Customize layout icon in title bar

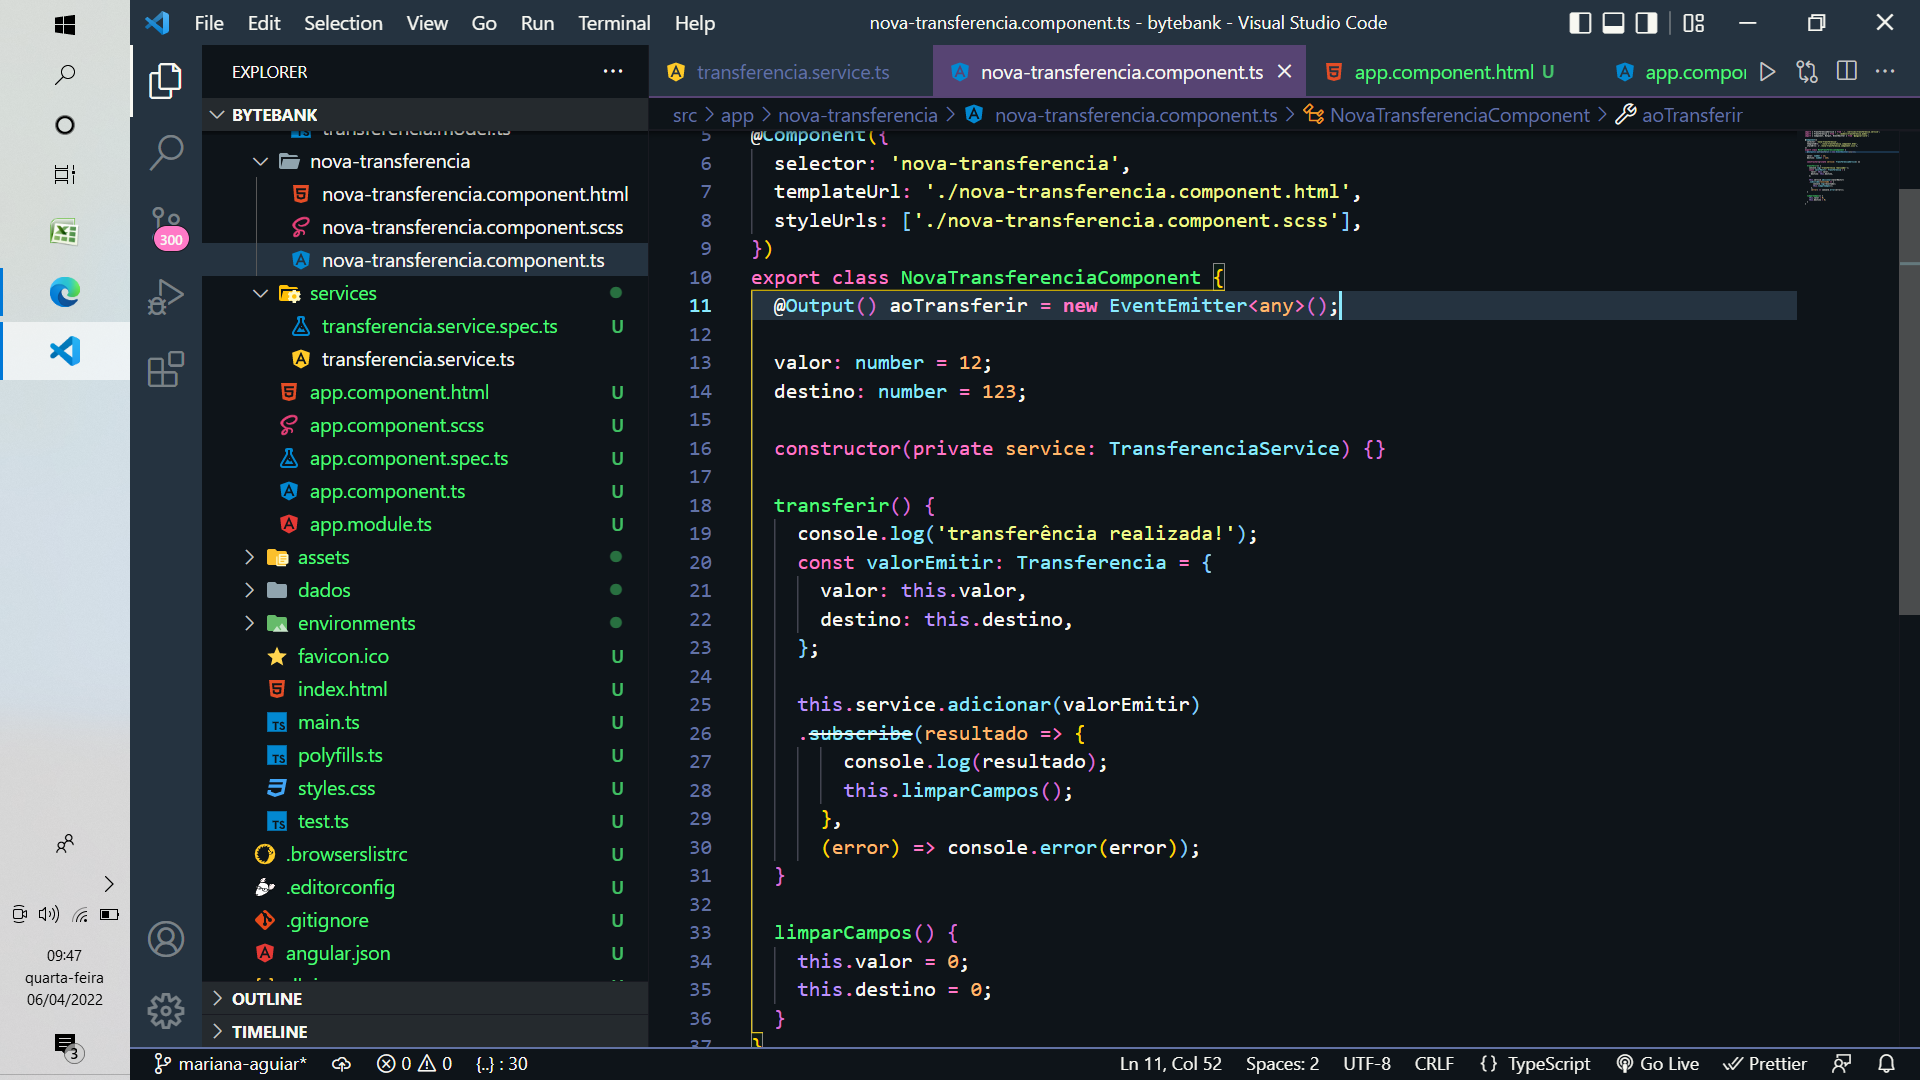tap(1694, 23)
